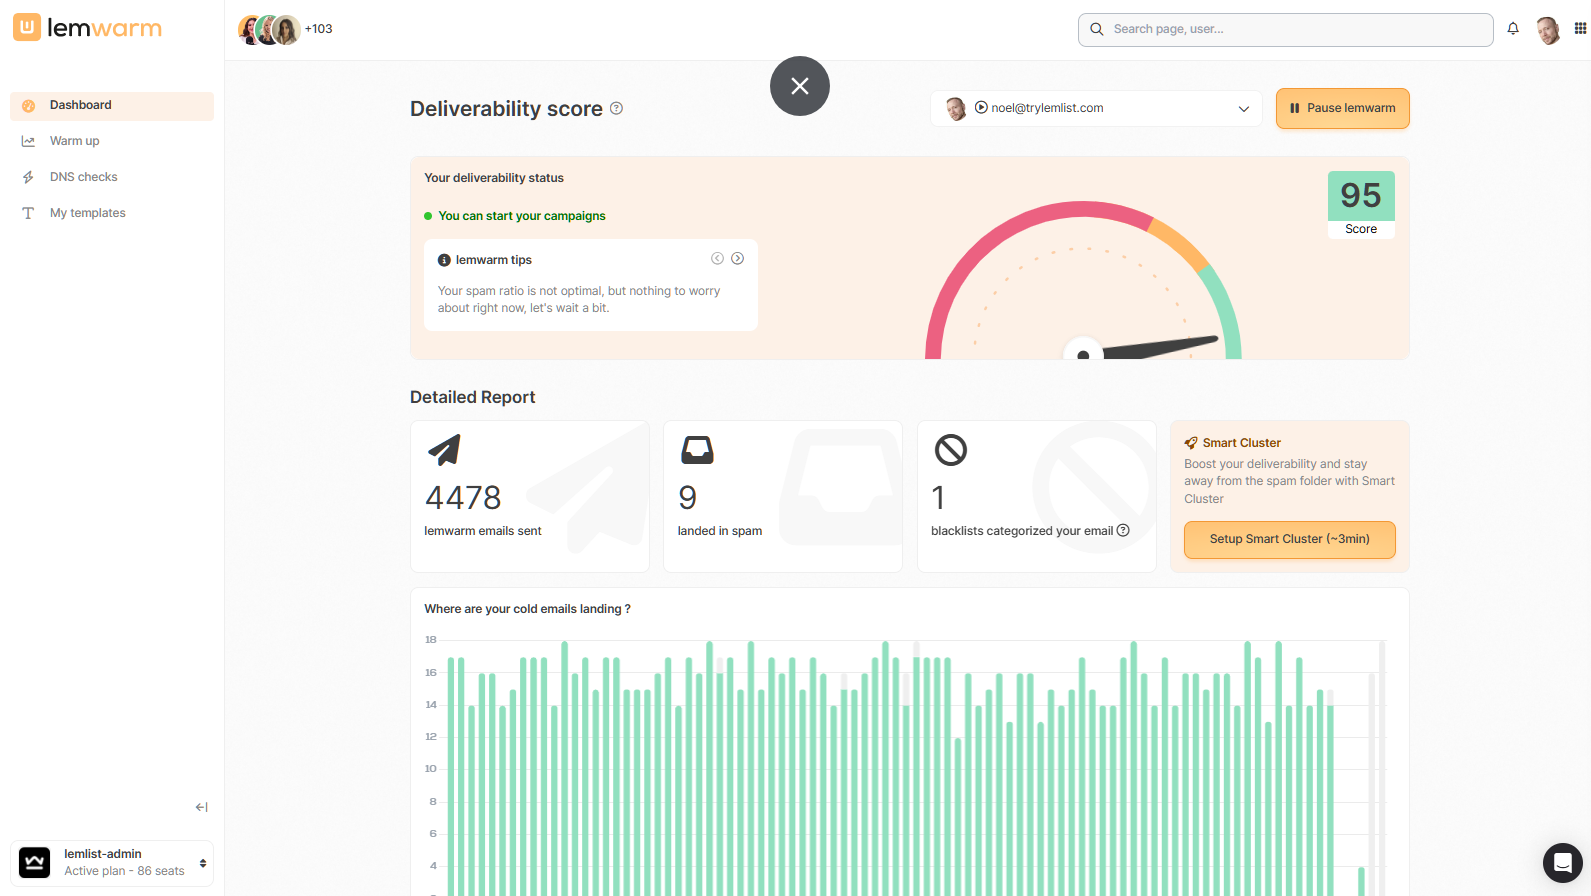Pause lemwarm with the orange button
The image size is (1591, 896).
pos(1342,109)
